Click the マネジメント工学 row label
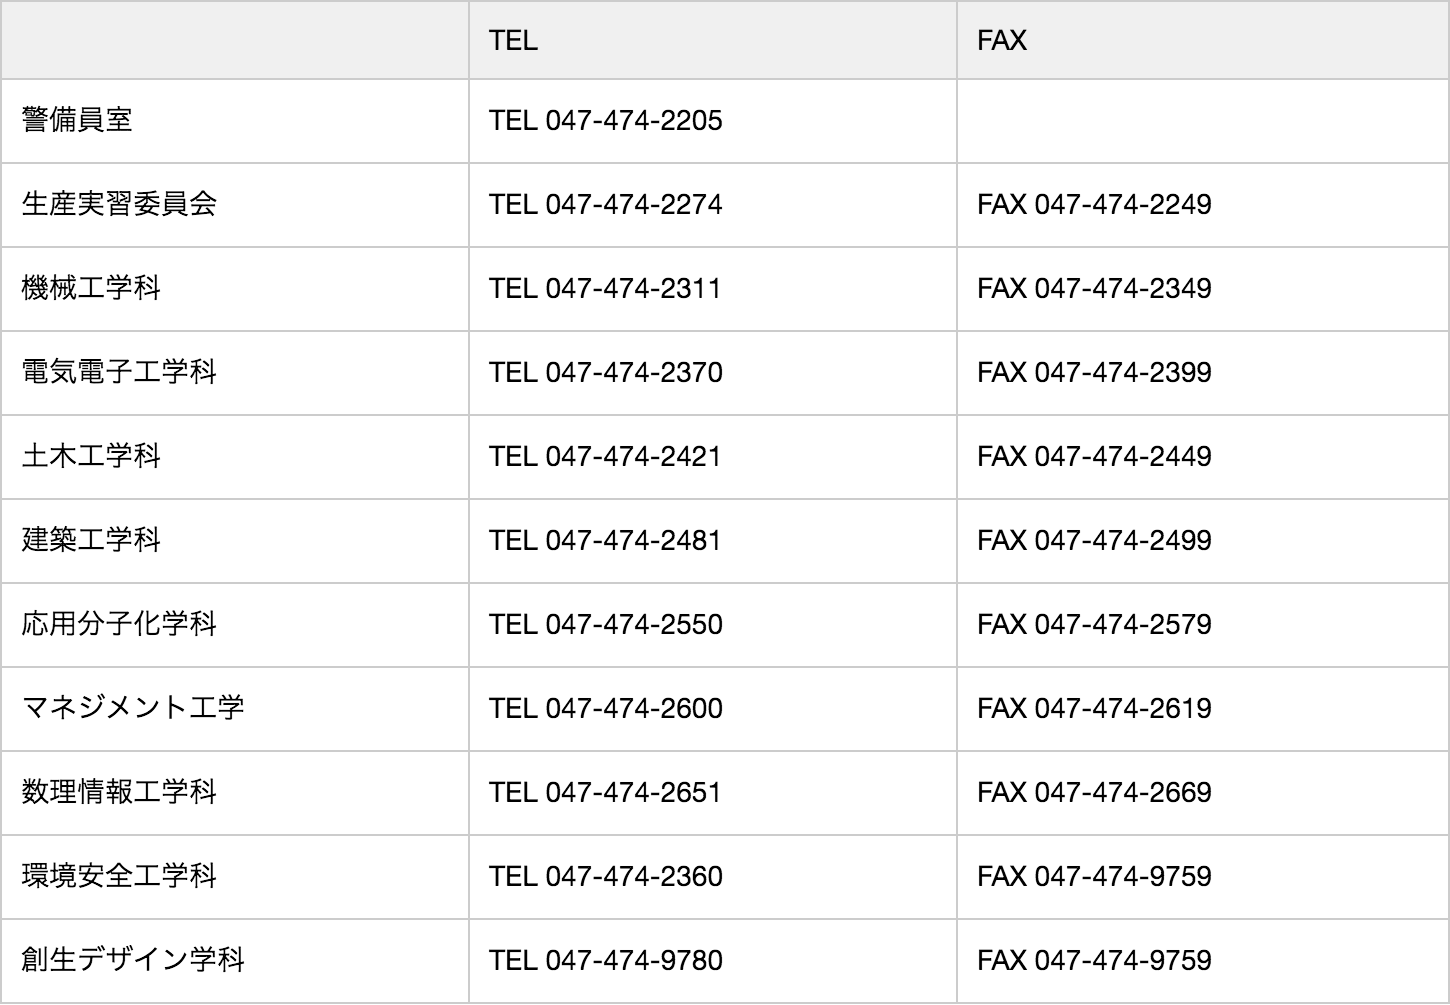Screen dimensions: 1450x1005 [x=133, y=709]
